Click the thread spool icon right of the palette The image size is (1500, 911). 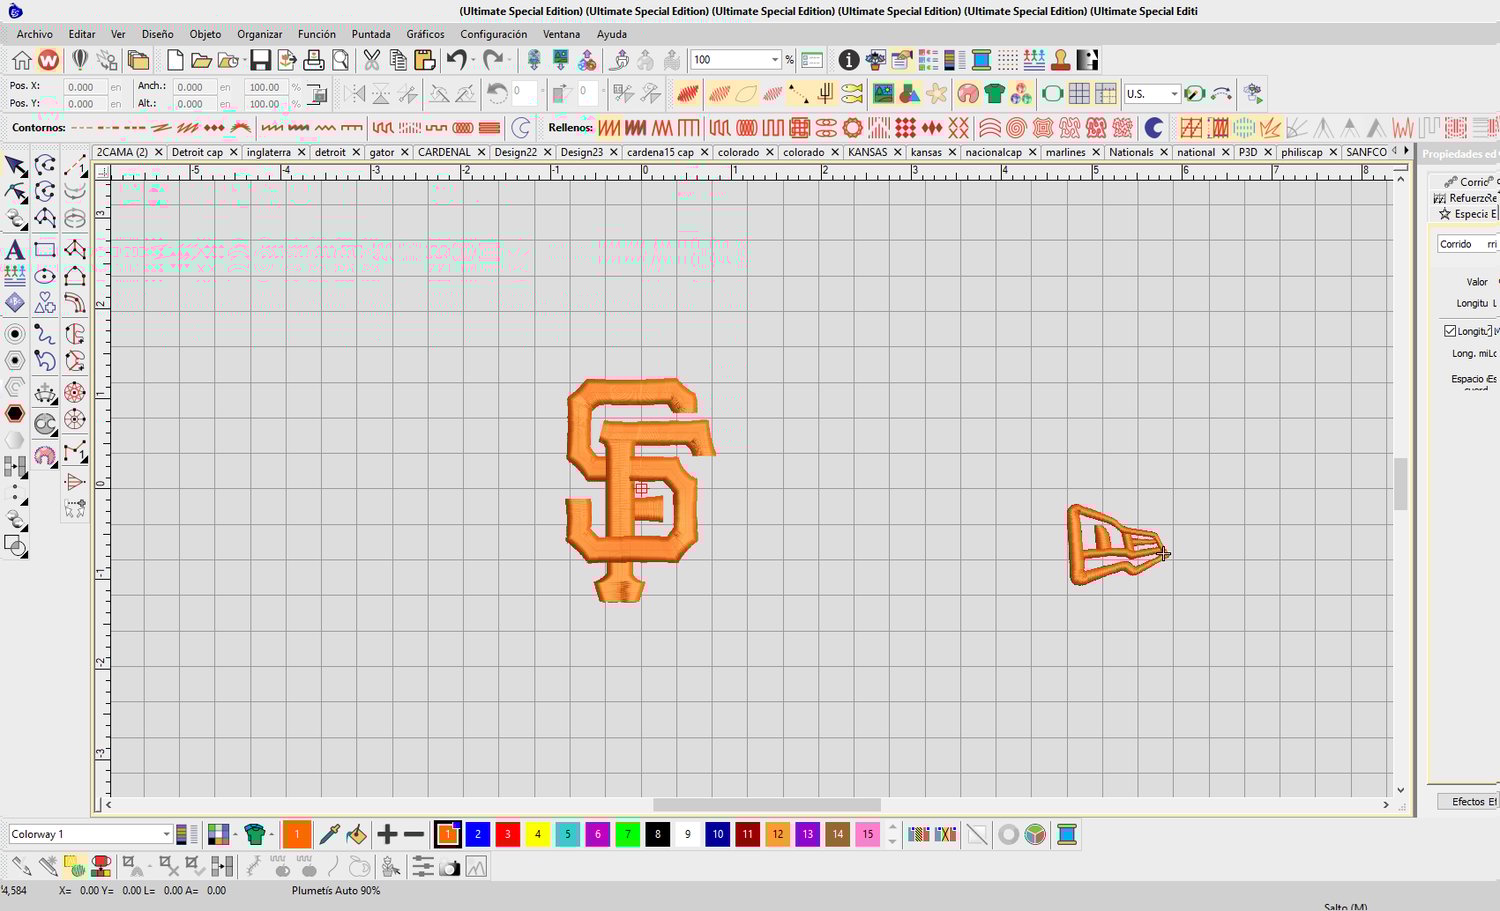coord(1067,834)
